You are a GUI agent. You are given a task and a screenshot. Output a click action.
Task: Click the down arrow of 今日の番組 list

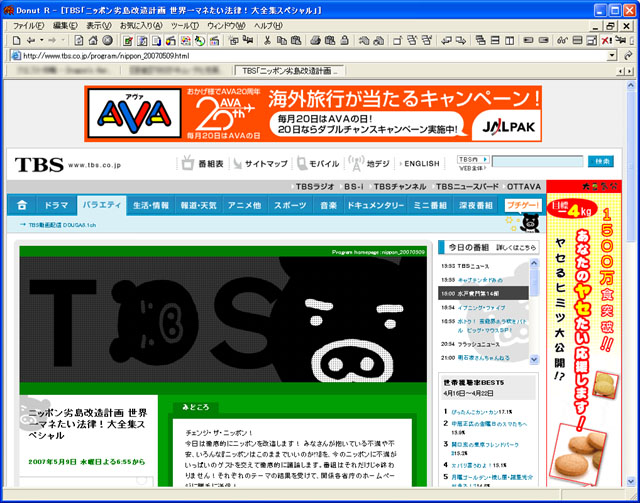534,359
